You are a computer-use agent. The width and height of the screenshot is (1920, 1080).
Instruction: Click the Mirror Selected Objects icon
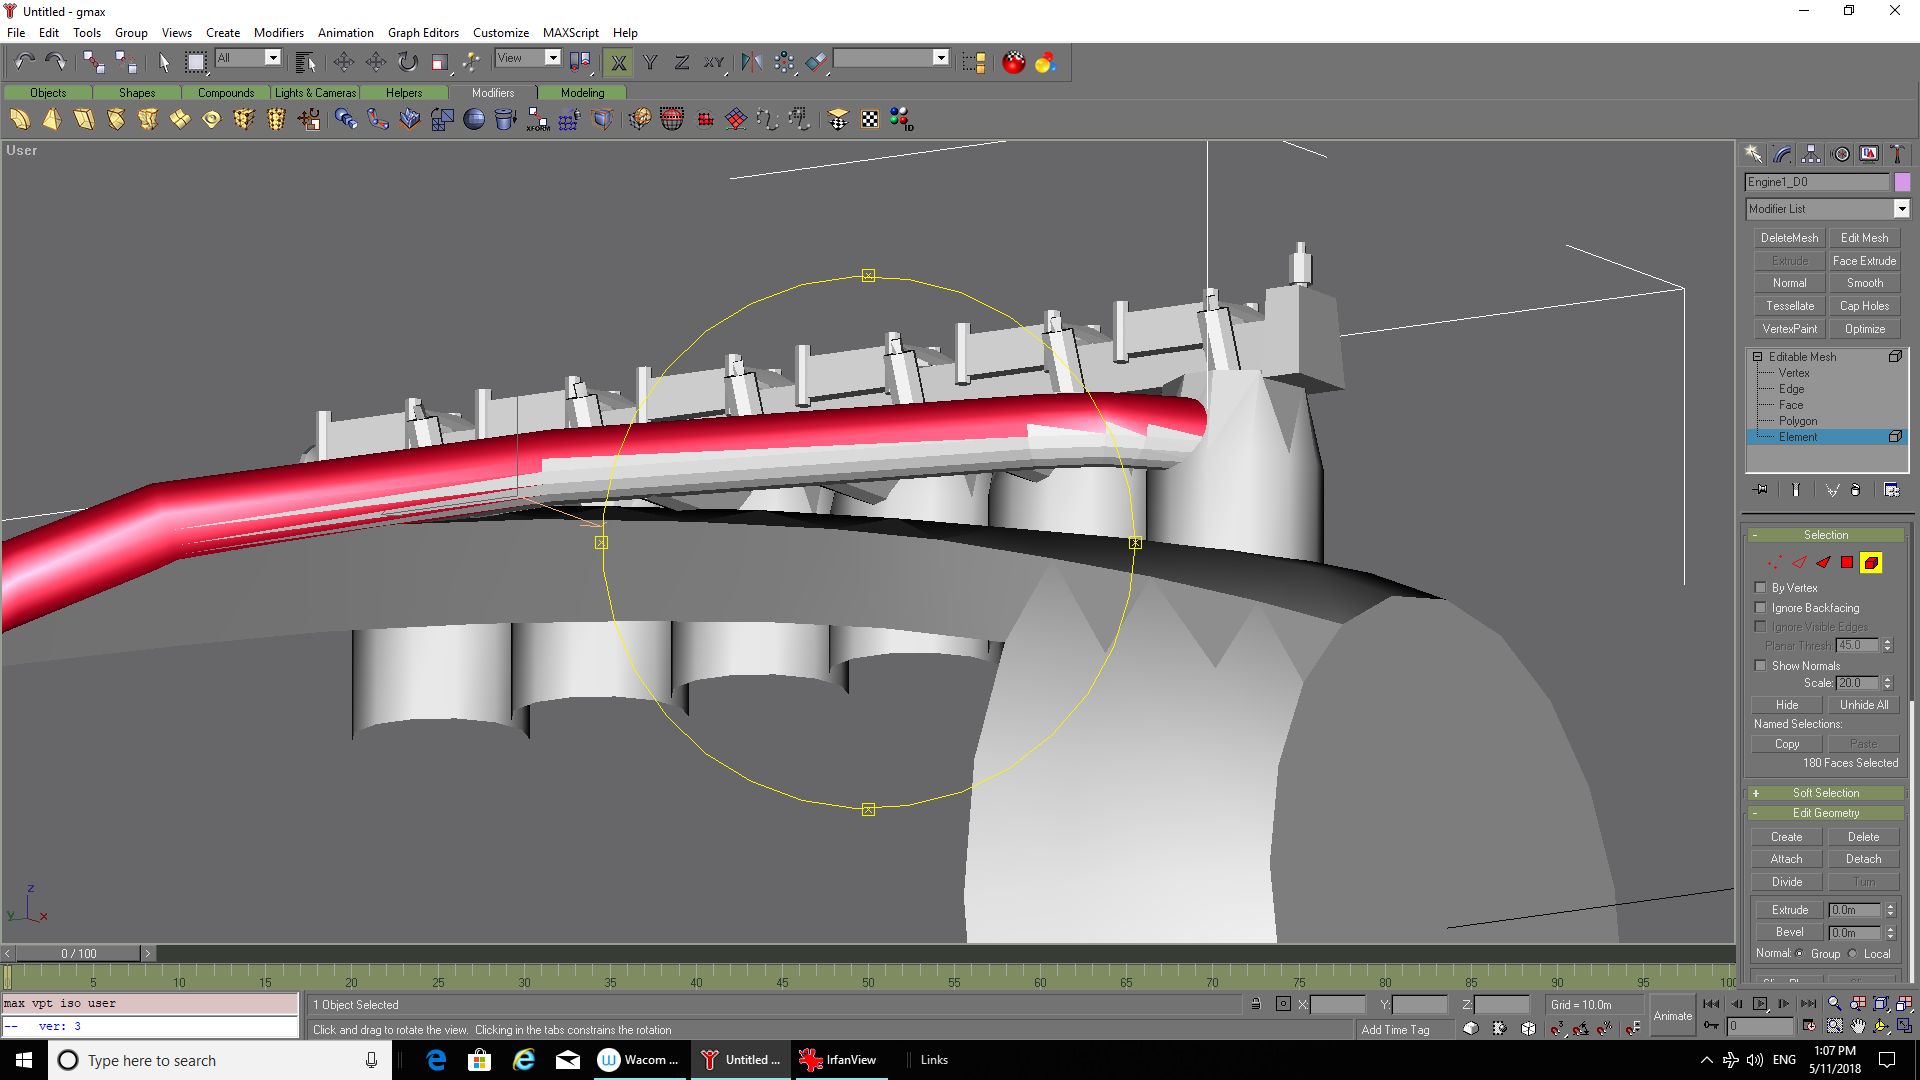pos(752,62)
